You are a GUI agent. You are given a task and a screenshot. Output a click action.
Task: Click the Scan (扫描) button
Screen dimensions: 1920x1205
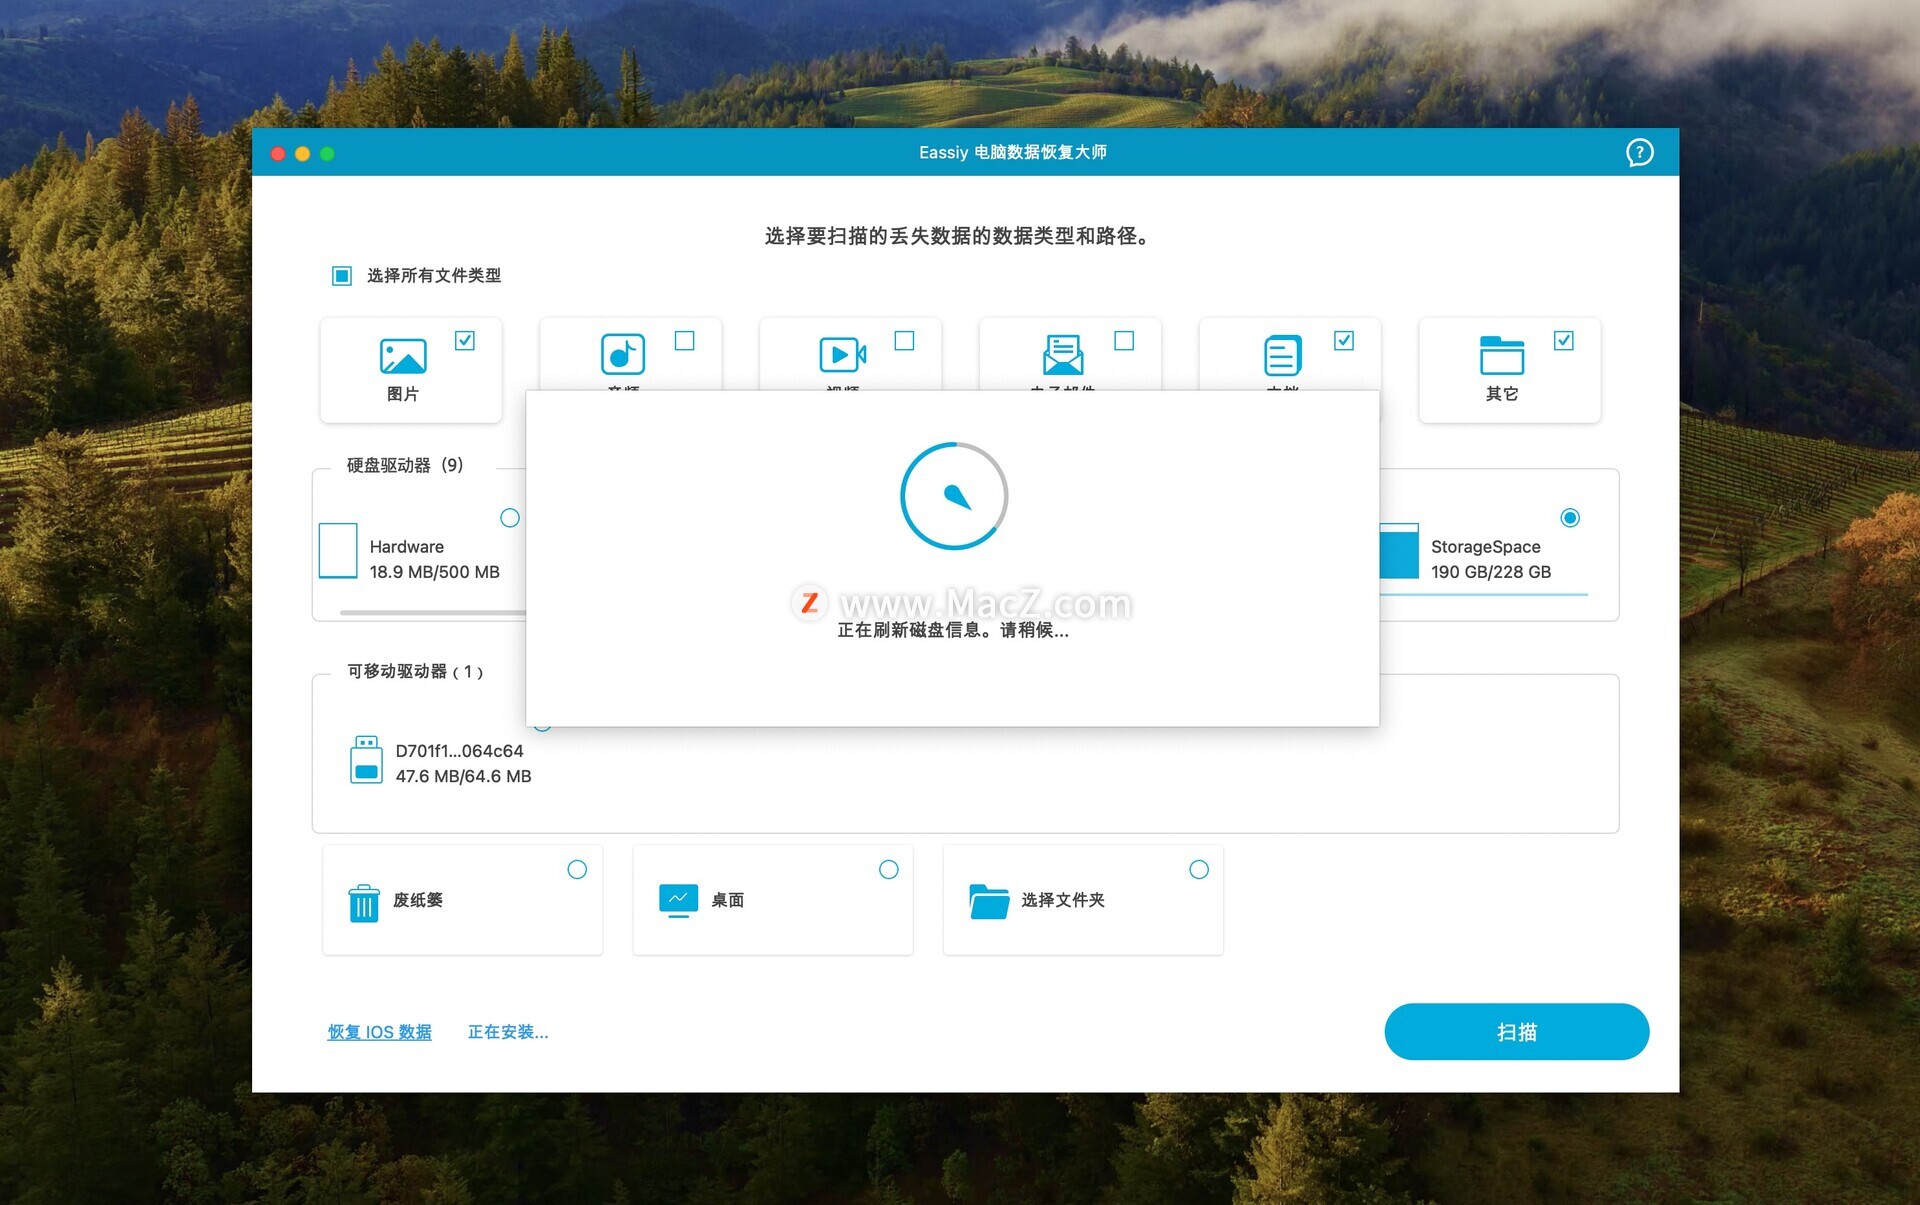1516,1032
